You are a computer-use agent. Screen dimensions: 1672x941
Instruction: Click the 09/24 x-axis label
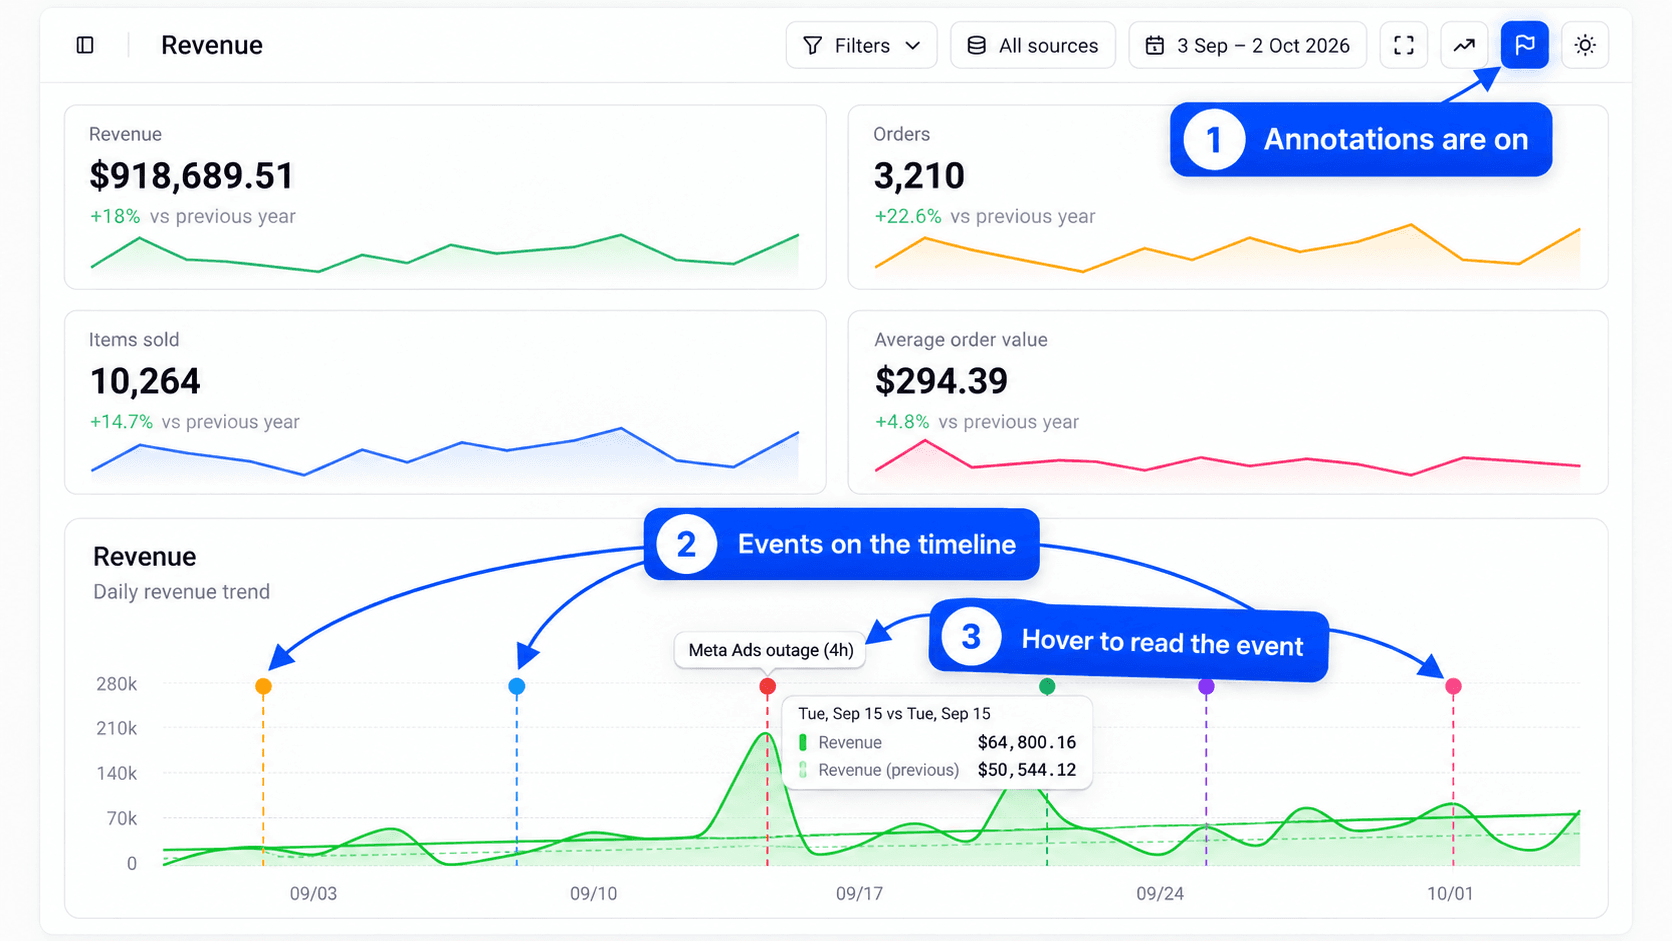[1160, 893]
